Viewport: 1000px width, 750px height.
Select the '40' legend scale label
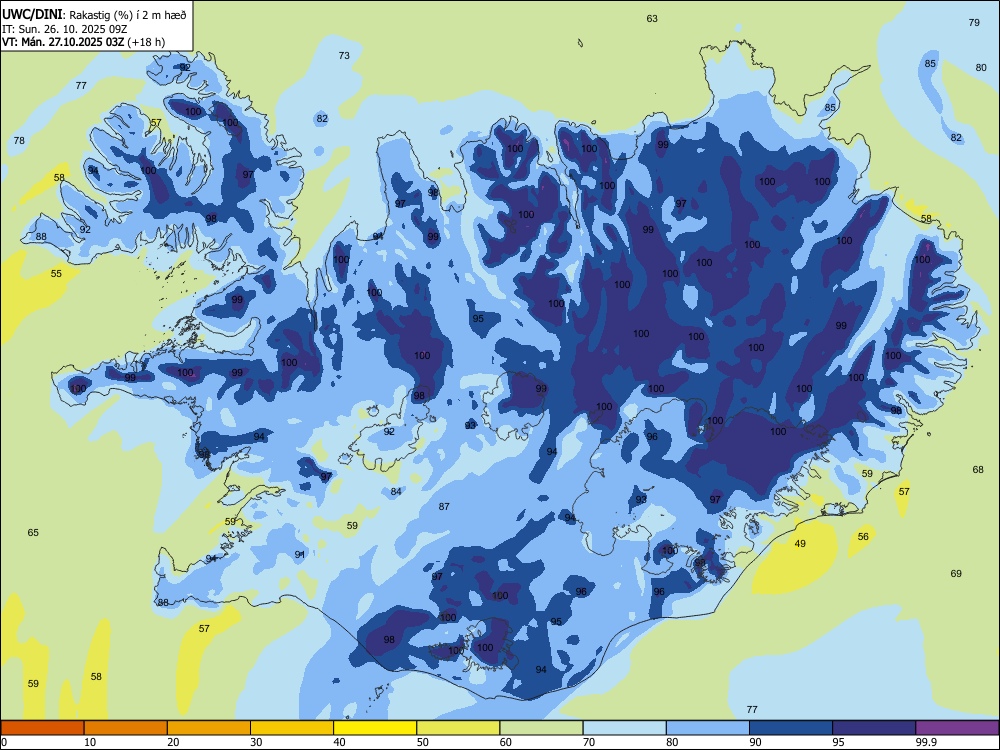(x=339, y=742)
